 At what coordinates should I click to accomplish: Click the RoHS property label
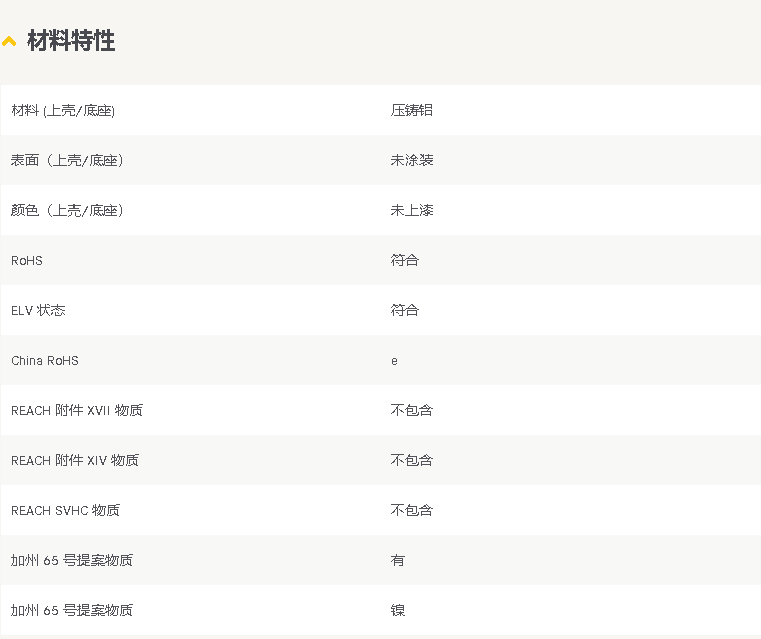(27, 260)
